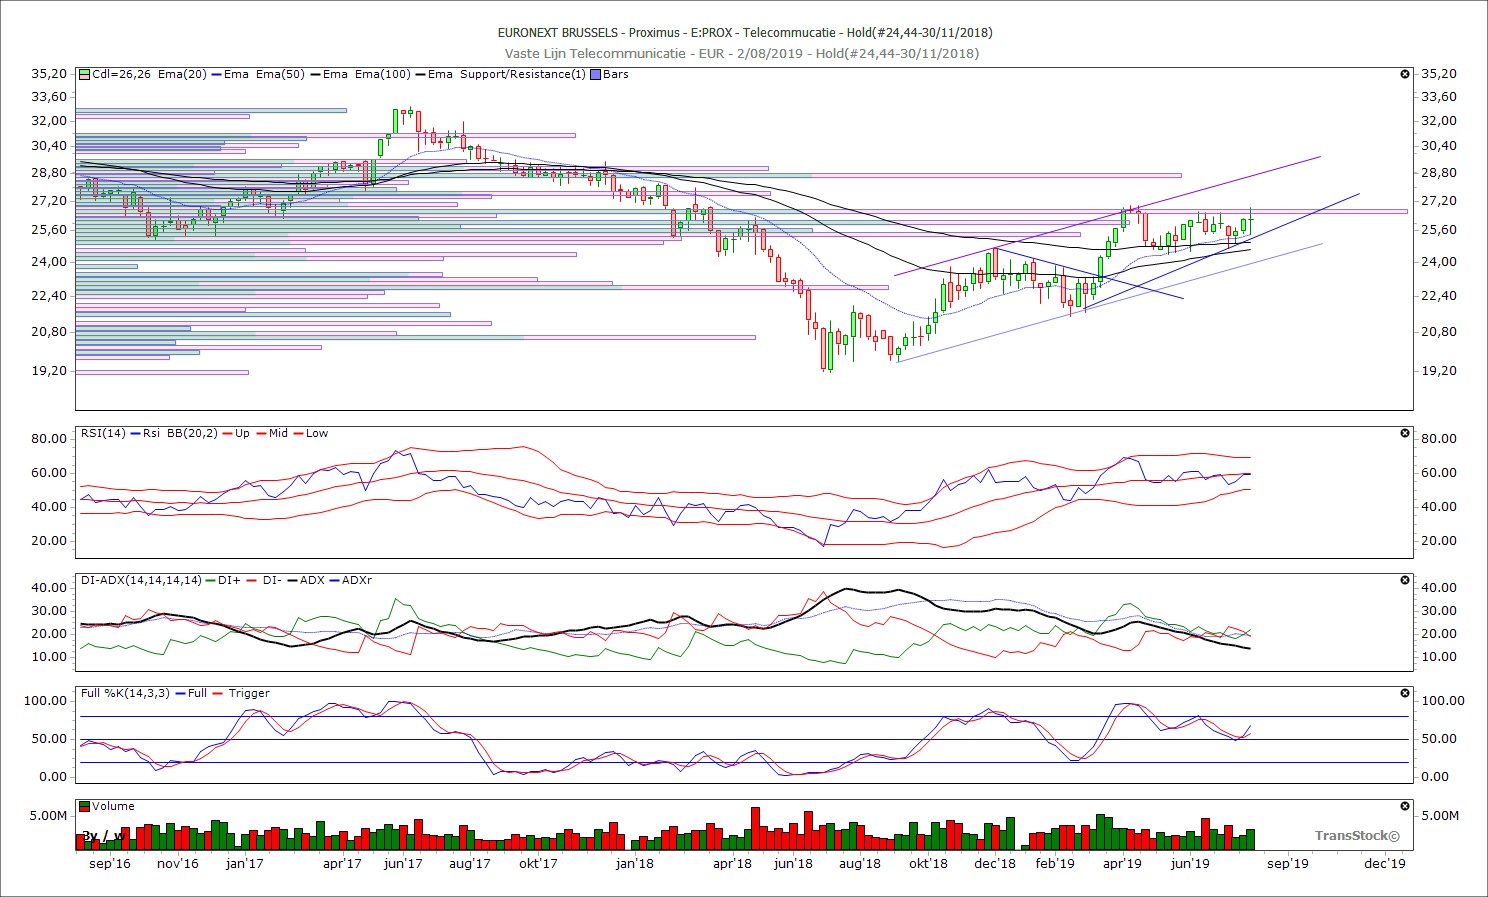The width and height of the screenshot is (1488, 897).
Task: Click the 5.00M label on right volume axis
Action: click(1440, 815)
